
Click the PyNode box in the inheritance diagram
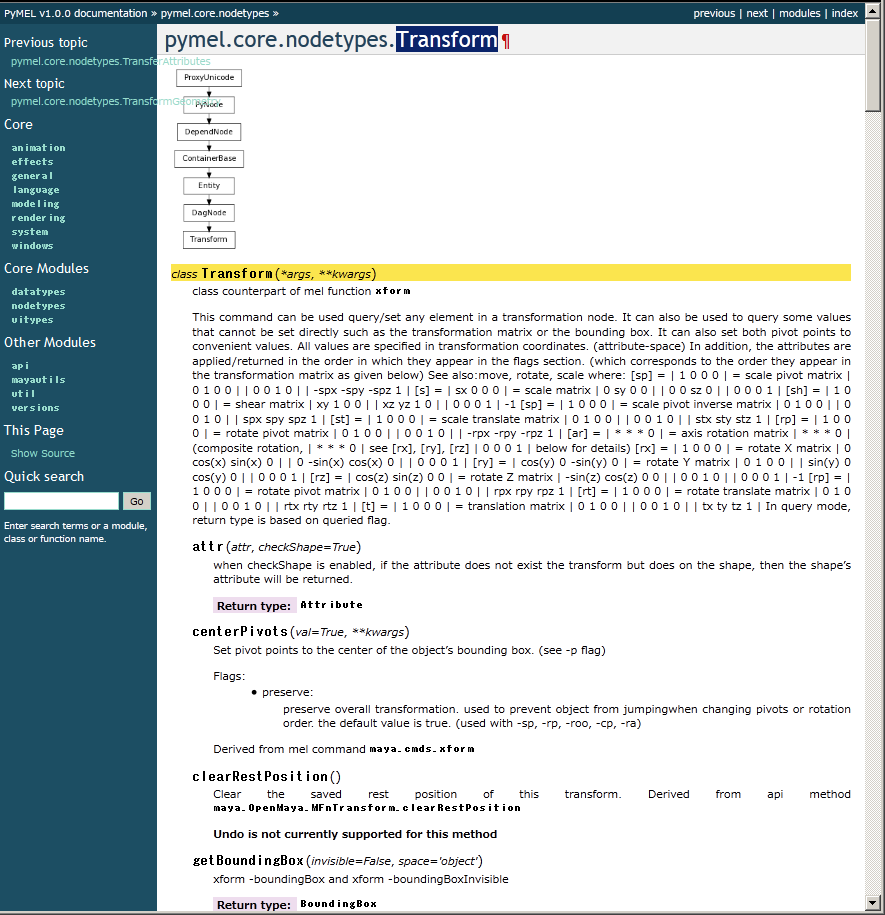tap(209, 104)
